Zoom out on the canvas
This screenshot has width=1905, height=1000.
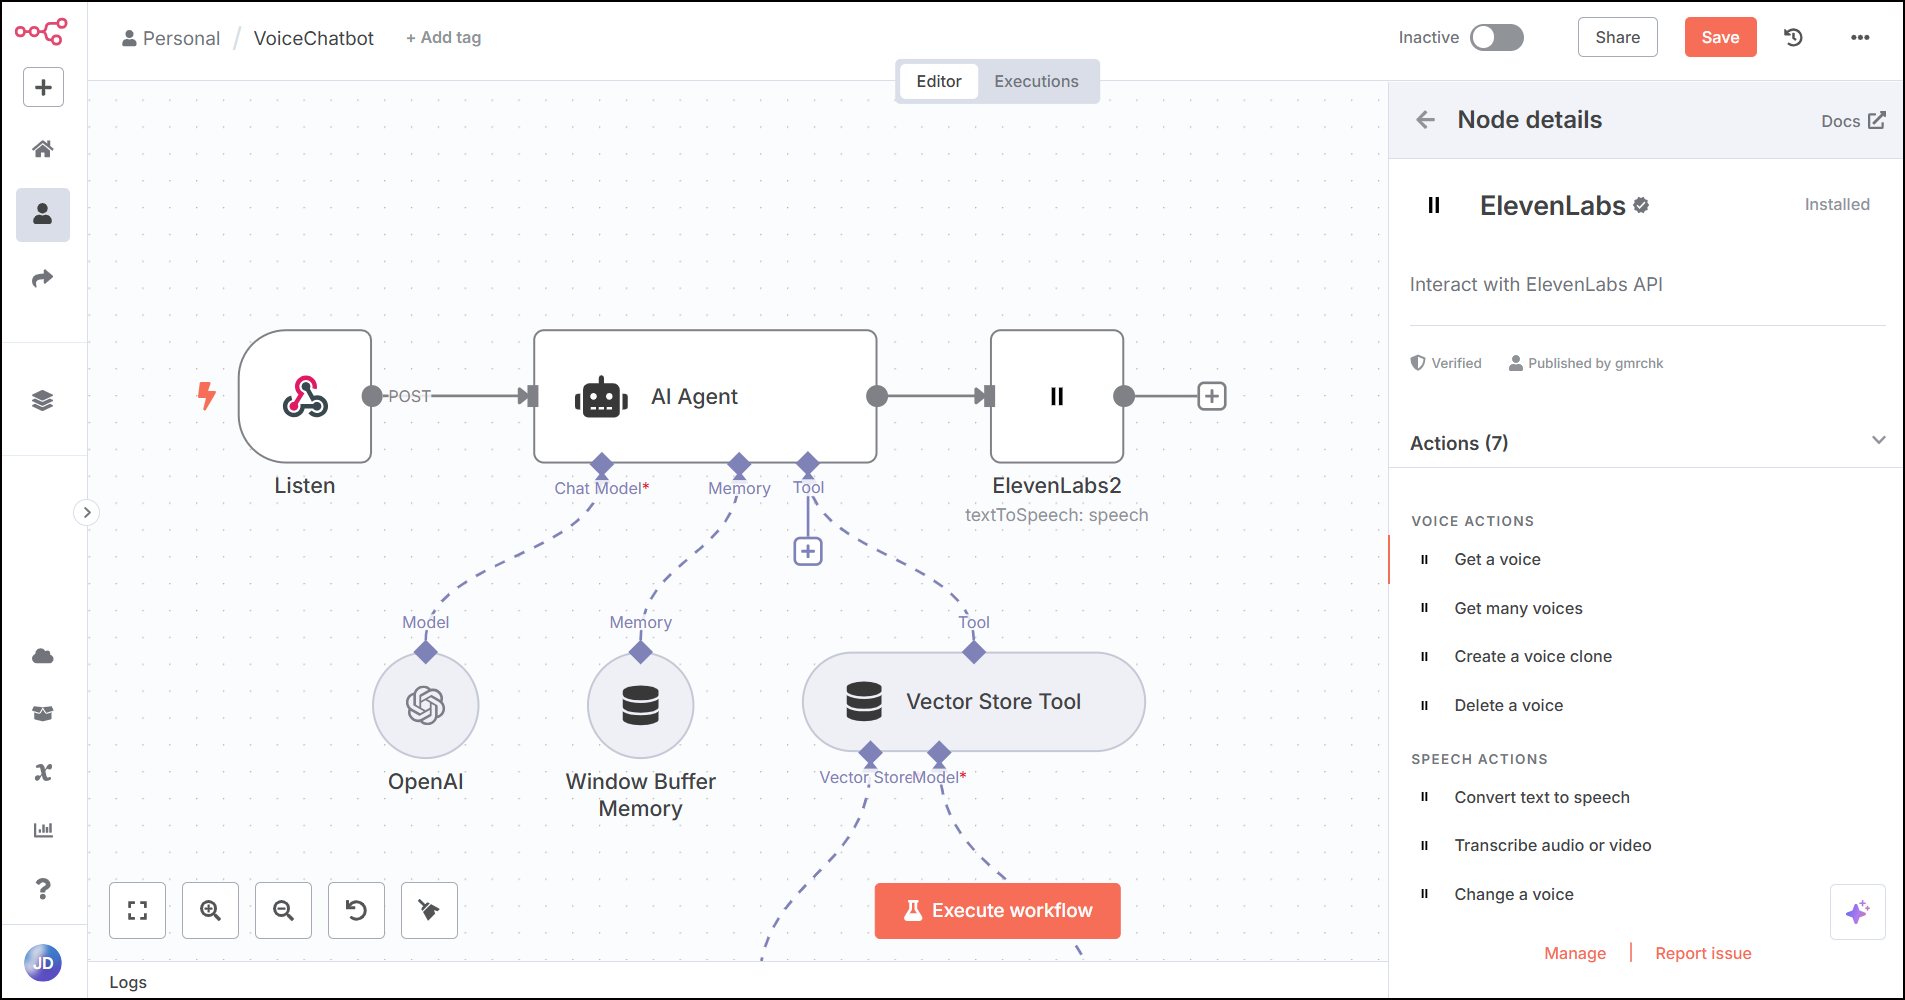pyautogui.click(x=283, y=910)
